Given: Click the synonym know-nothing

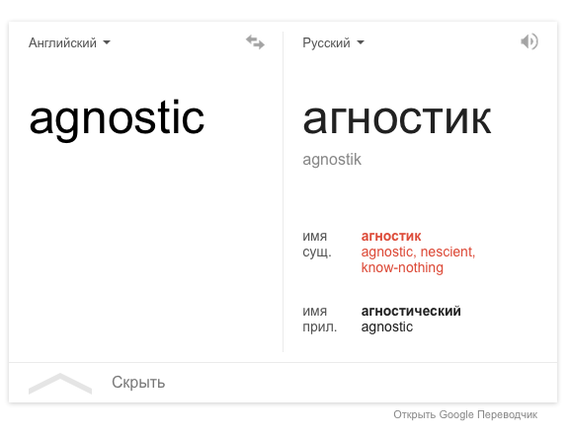Looking at the screenshot, I should click(x=402, y=268).
